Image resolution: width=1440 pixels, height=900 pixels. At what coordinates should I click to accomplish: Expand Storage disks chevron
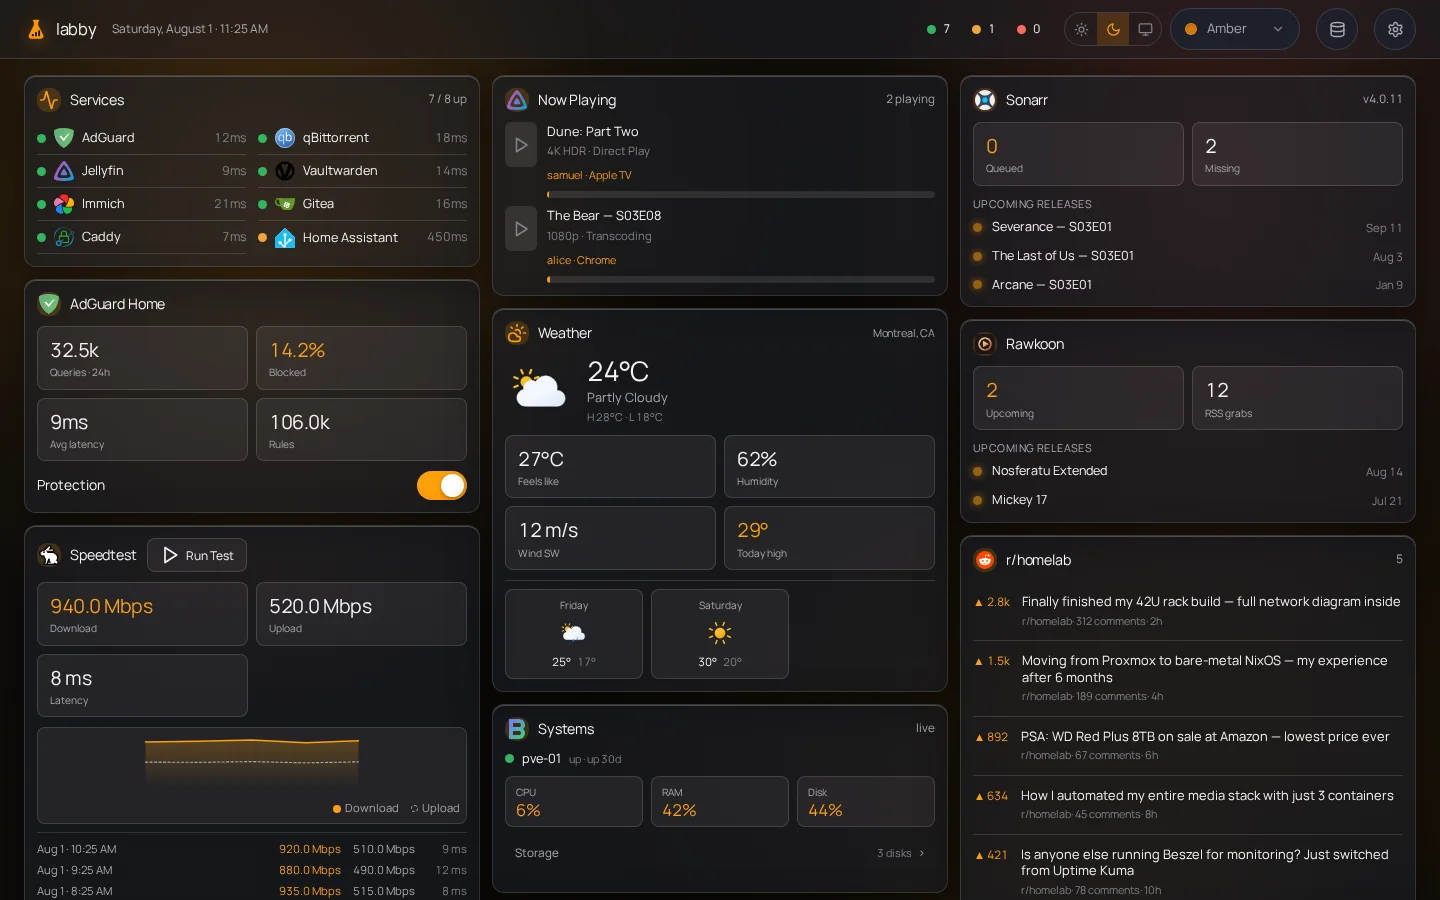coord(921,853)
